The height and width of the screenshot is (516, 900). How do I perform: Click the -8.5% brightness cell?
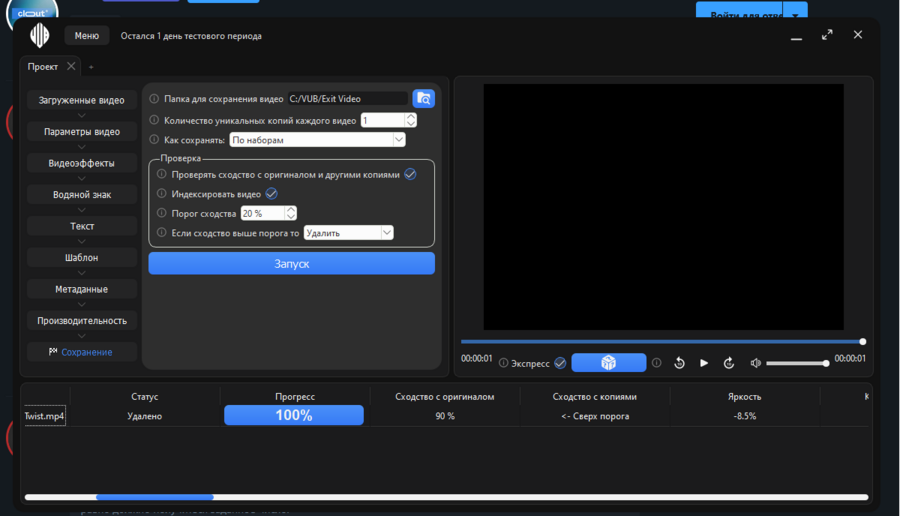[744, 416]
